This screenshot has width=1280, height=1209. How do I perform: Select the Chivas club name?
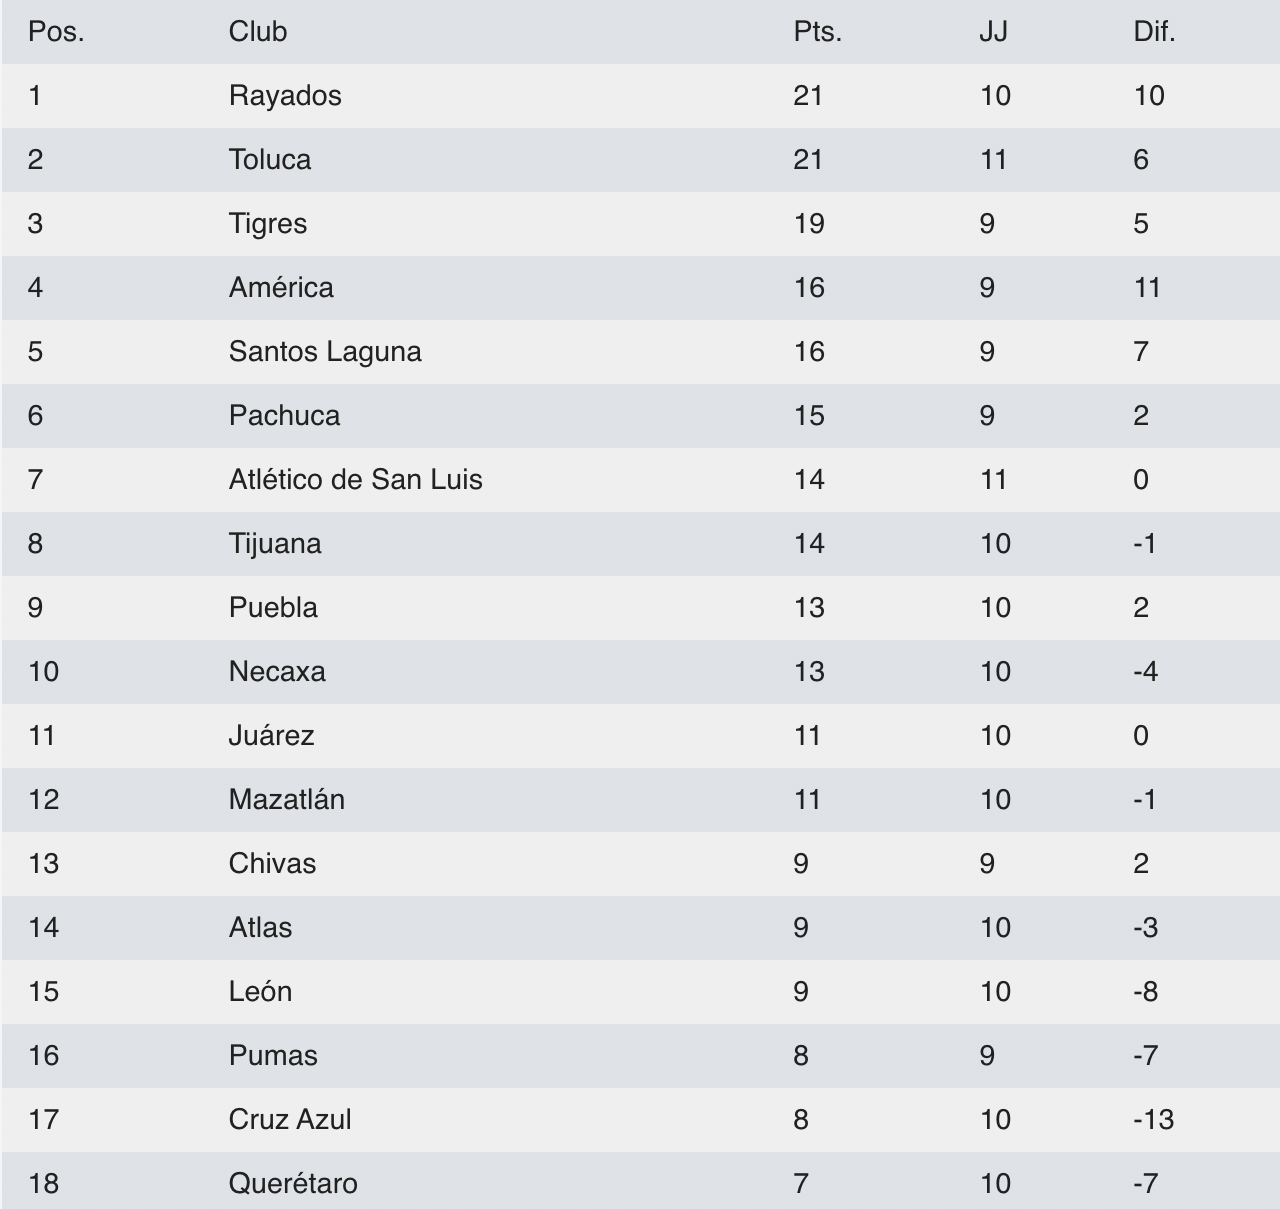click(272, 864)
